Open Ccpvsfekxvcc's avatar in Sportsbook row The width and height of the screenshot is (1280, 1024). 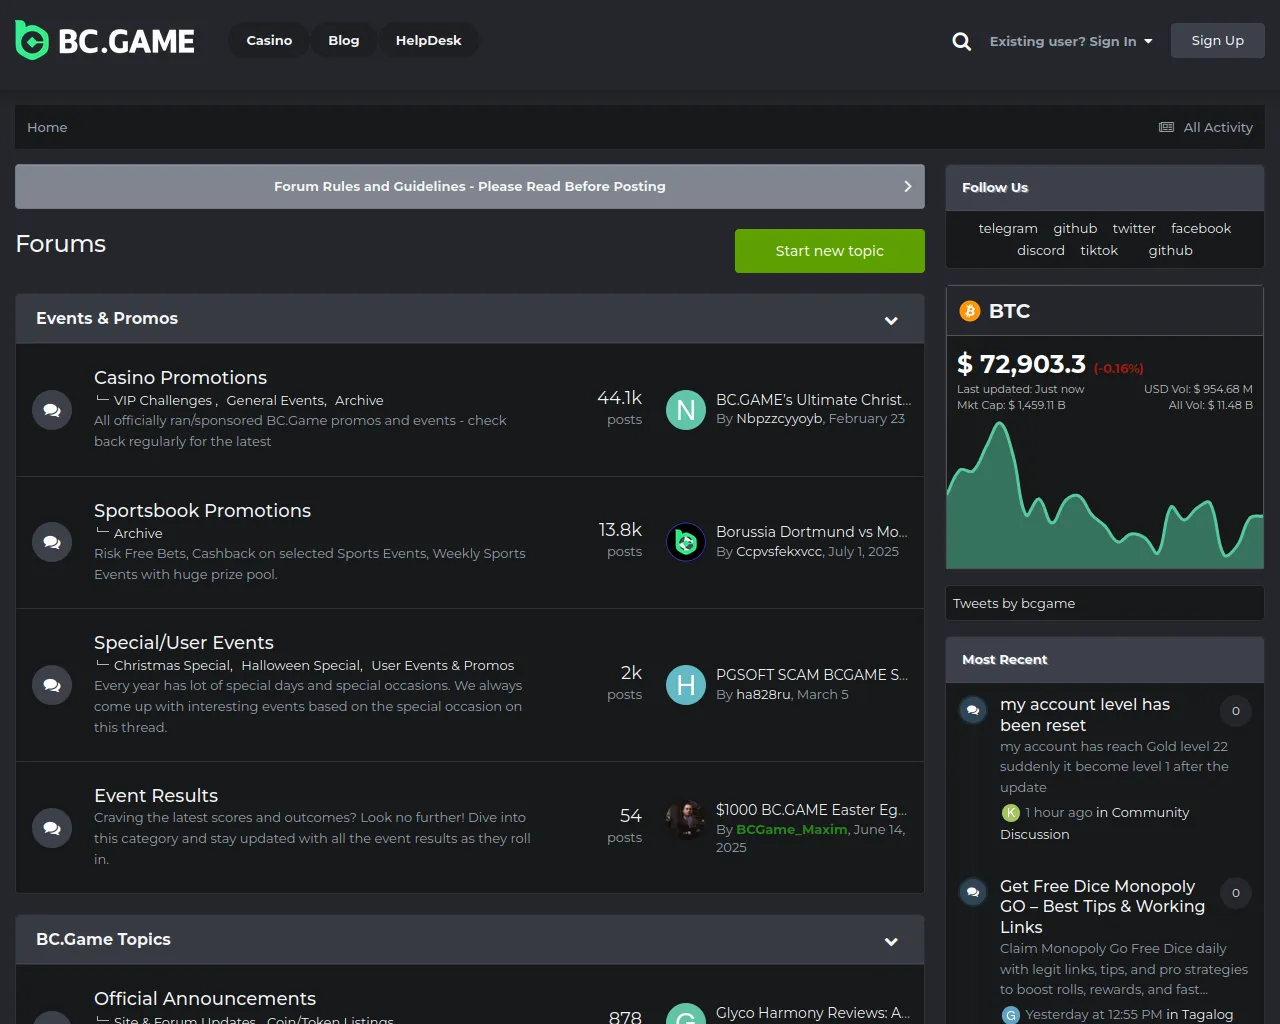point(686,542)
